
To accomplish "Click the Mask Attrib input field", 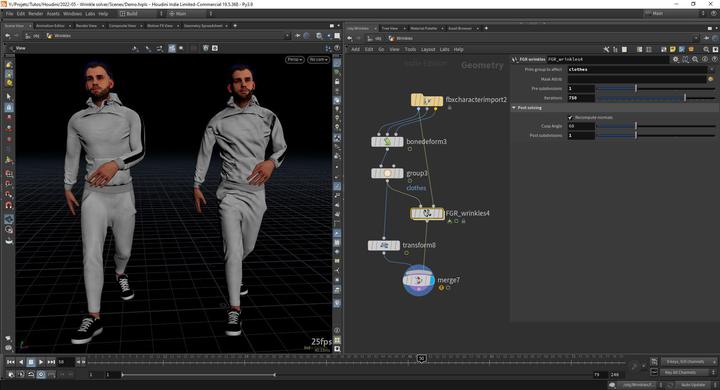I will point(637,79).
